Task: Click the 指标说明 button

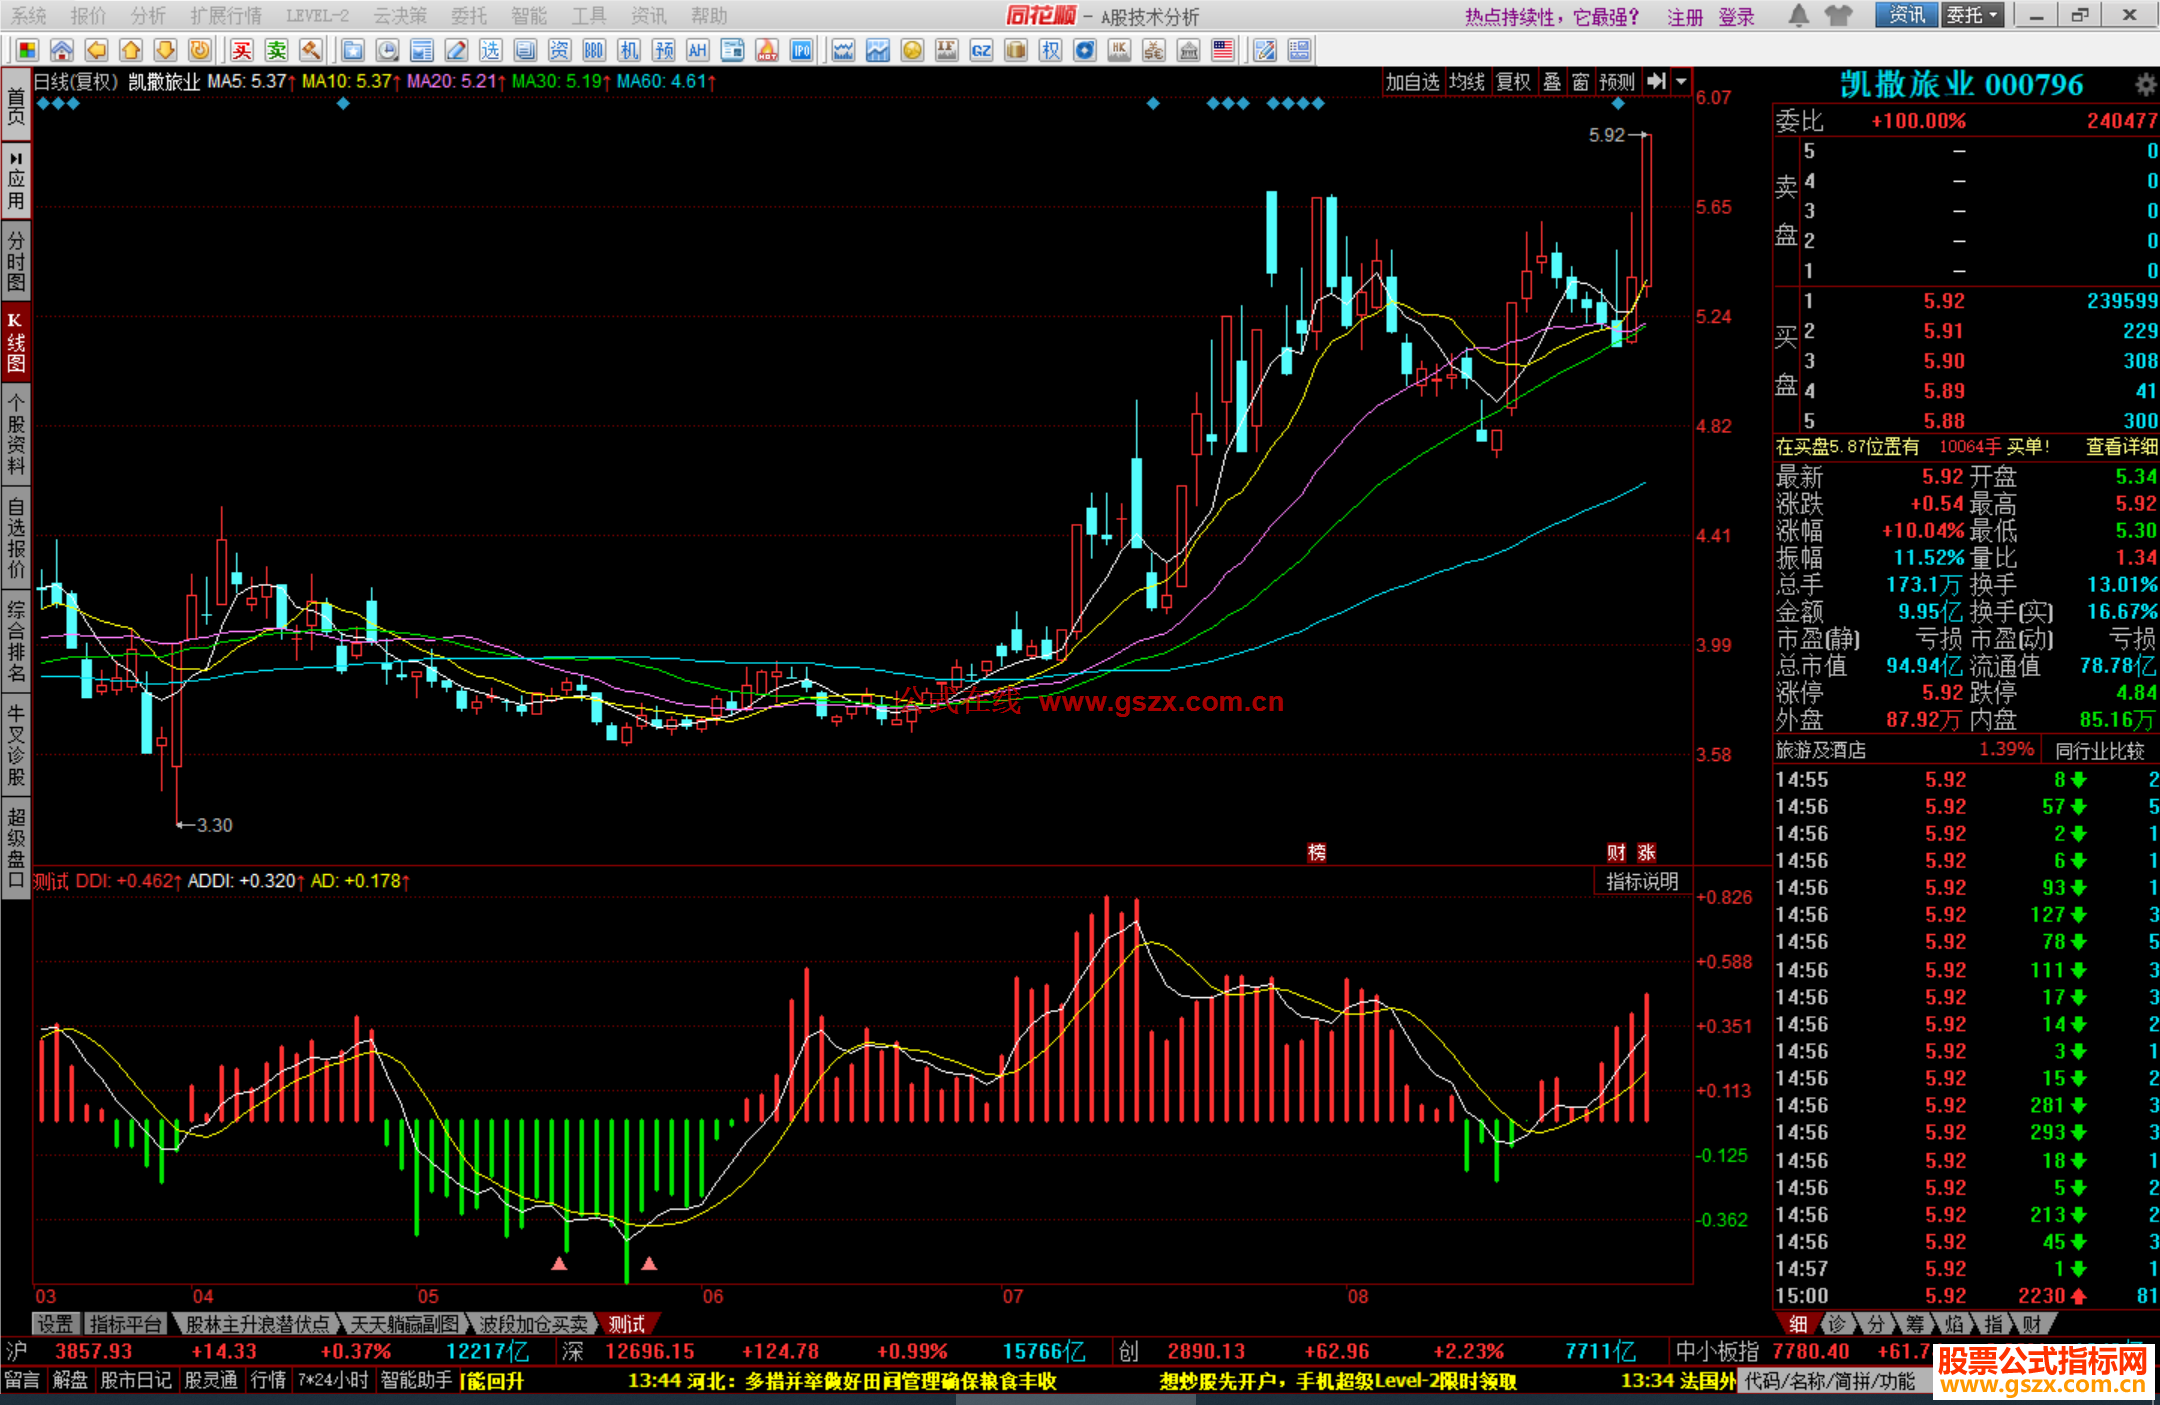Action: (x=1641, y=881)
